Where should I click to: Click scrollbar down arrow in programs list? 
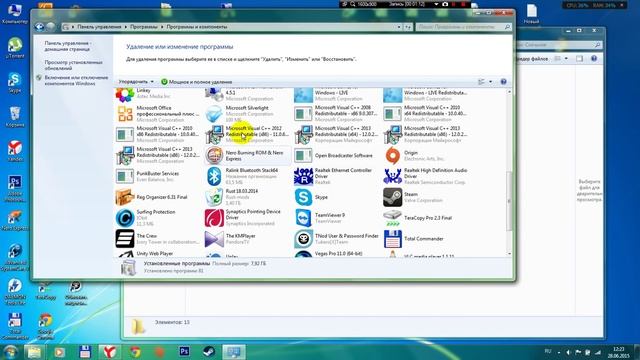tap(509, 254)
